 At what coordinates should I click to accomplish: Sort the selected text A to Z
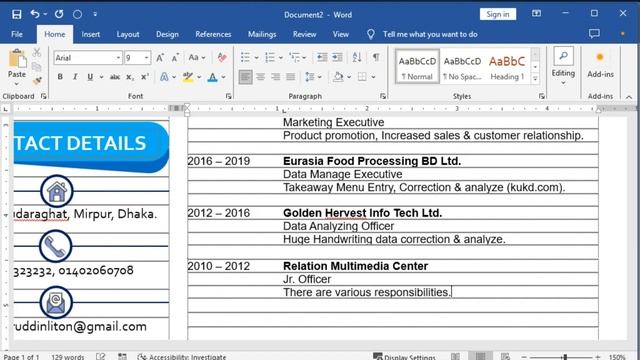pos(357,58)
